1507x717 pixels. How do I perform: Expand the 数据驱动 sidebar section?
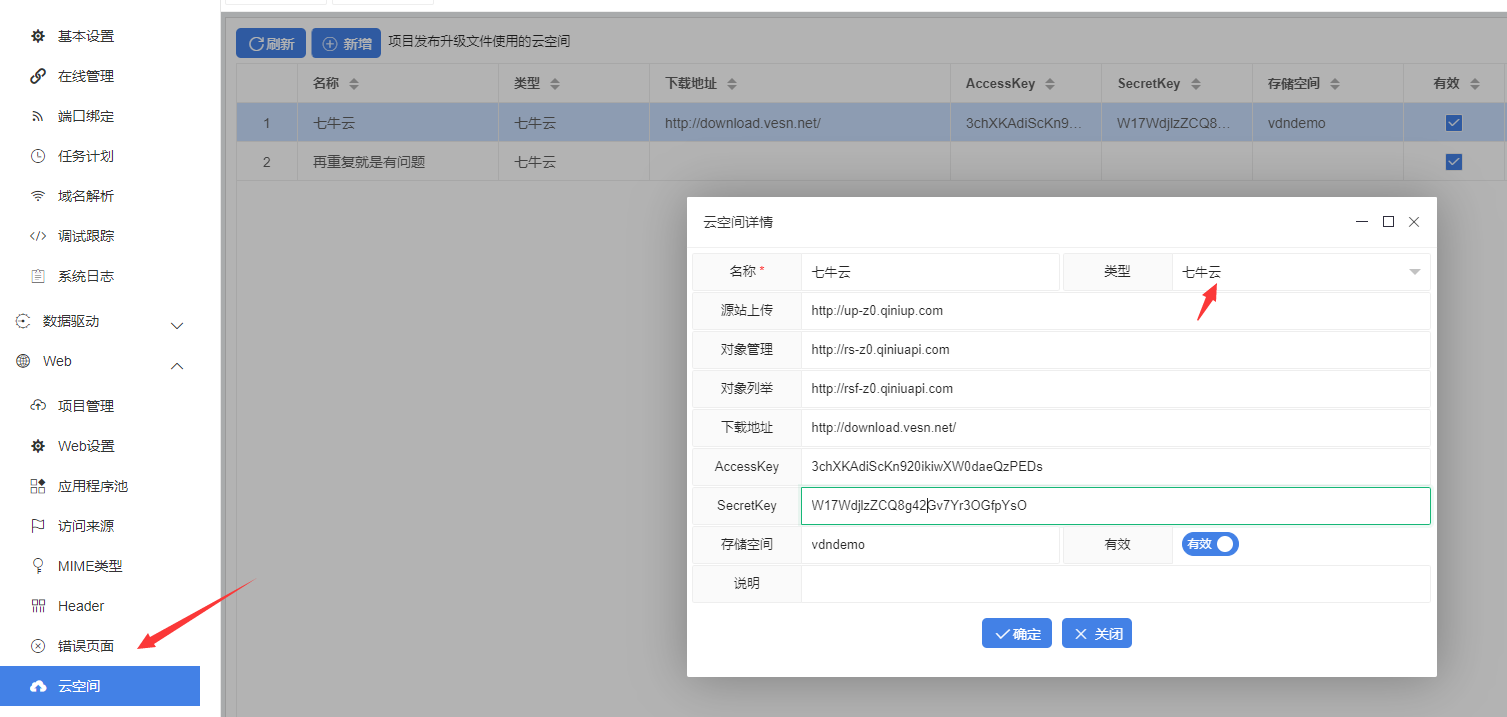[x=177, y=323]
